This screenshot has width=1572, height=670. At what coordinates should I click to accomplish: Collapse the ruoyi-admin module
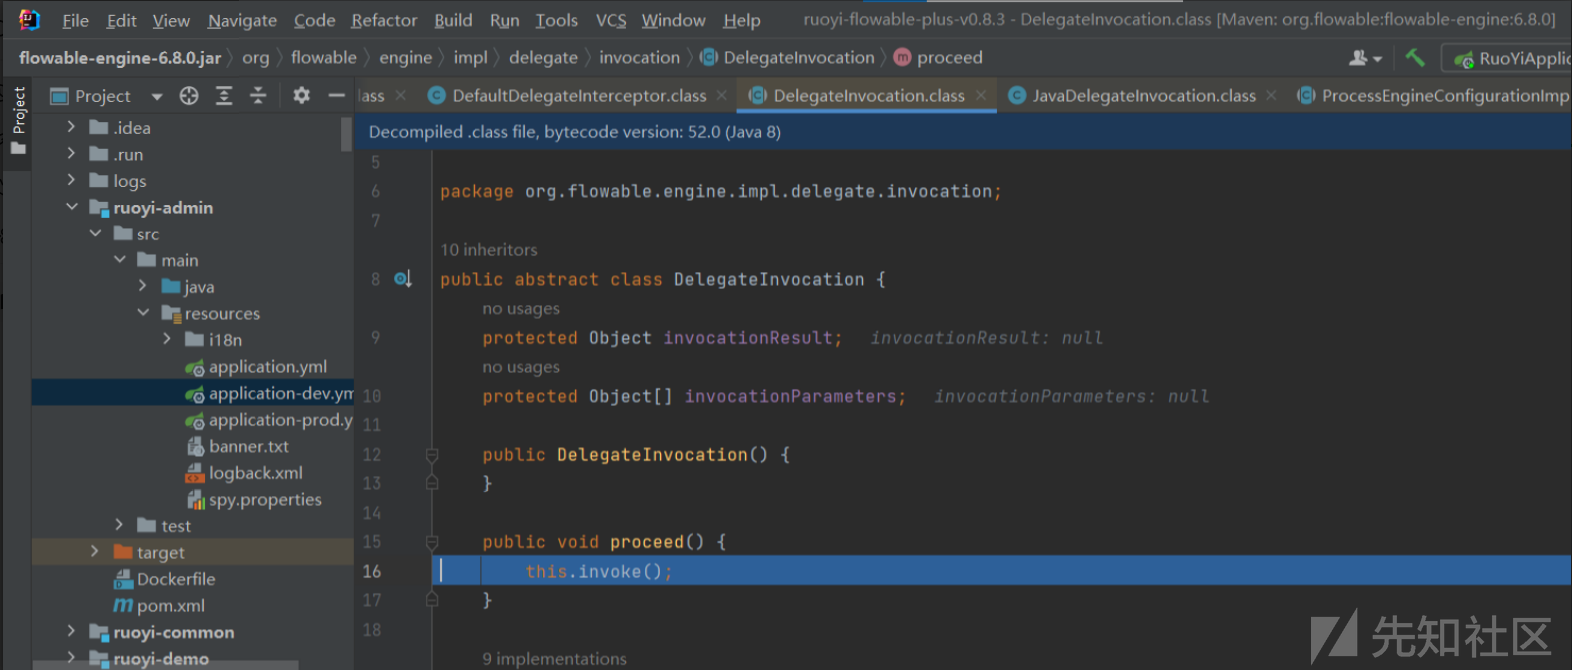71,207
